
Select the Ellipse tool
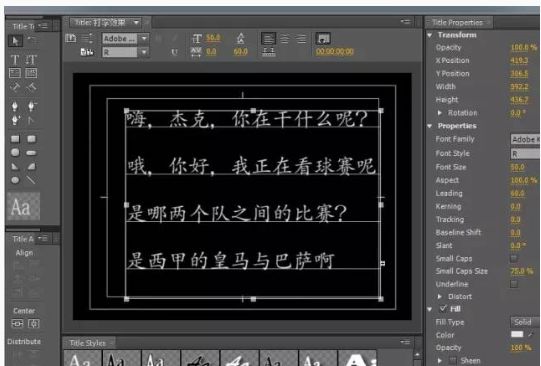(x=15, y=180)
